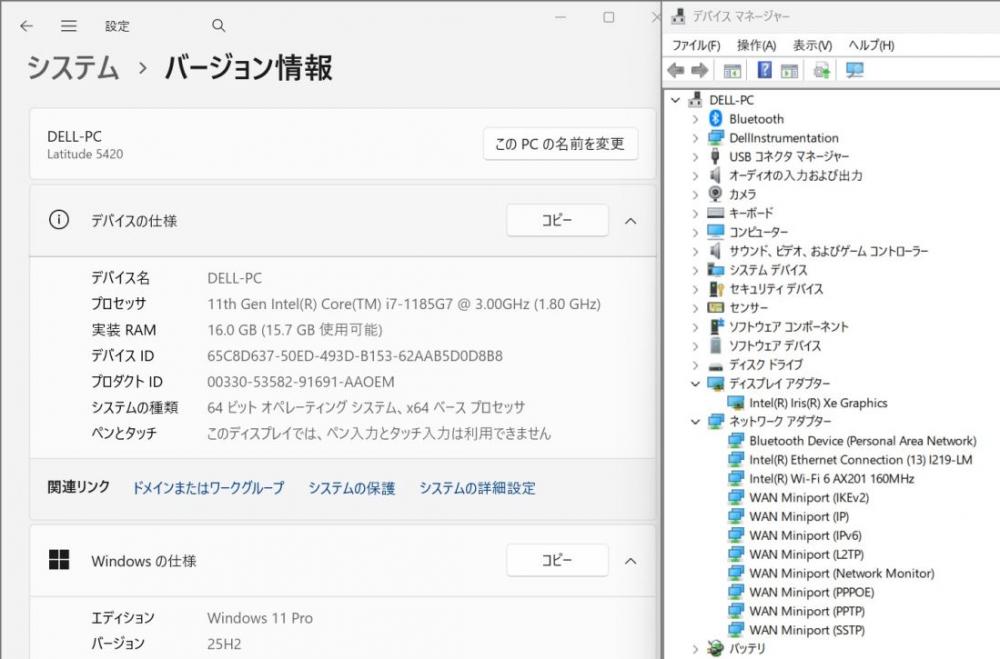Collapse the デバイスの仕様 section chevron
The image size is (1000, 659).
pos(630,221)
